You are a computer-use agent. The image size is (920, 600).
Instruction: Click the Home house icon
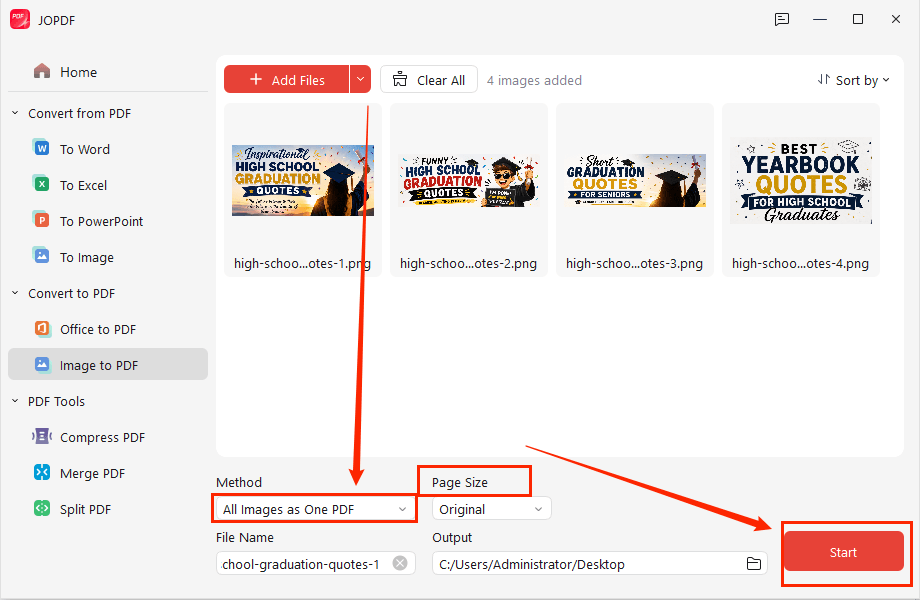click(42, 72)
